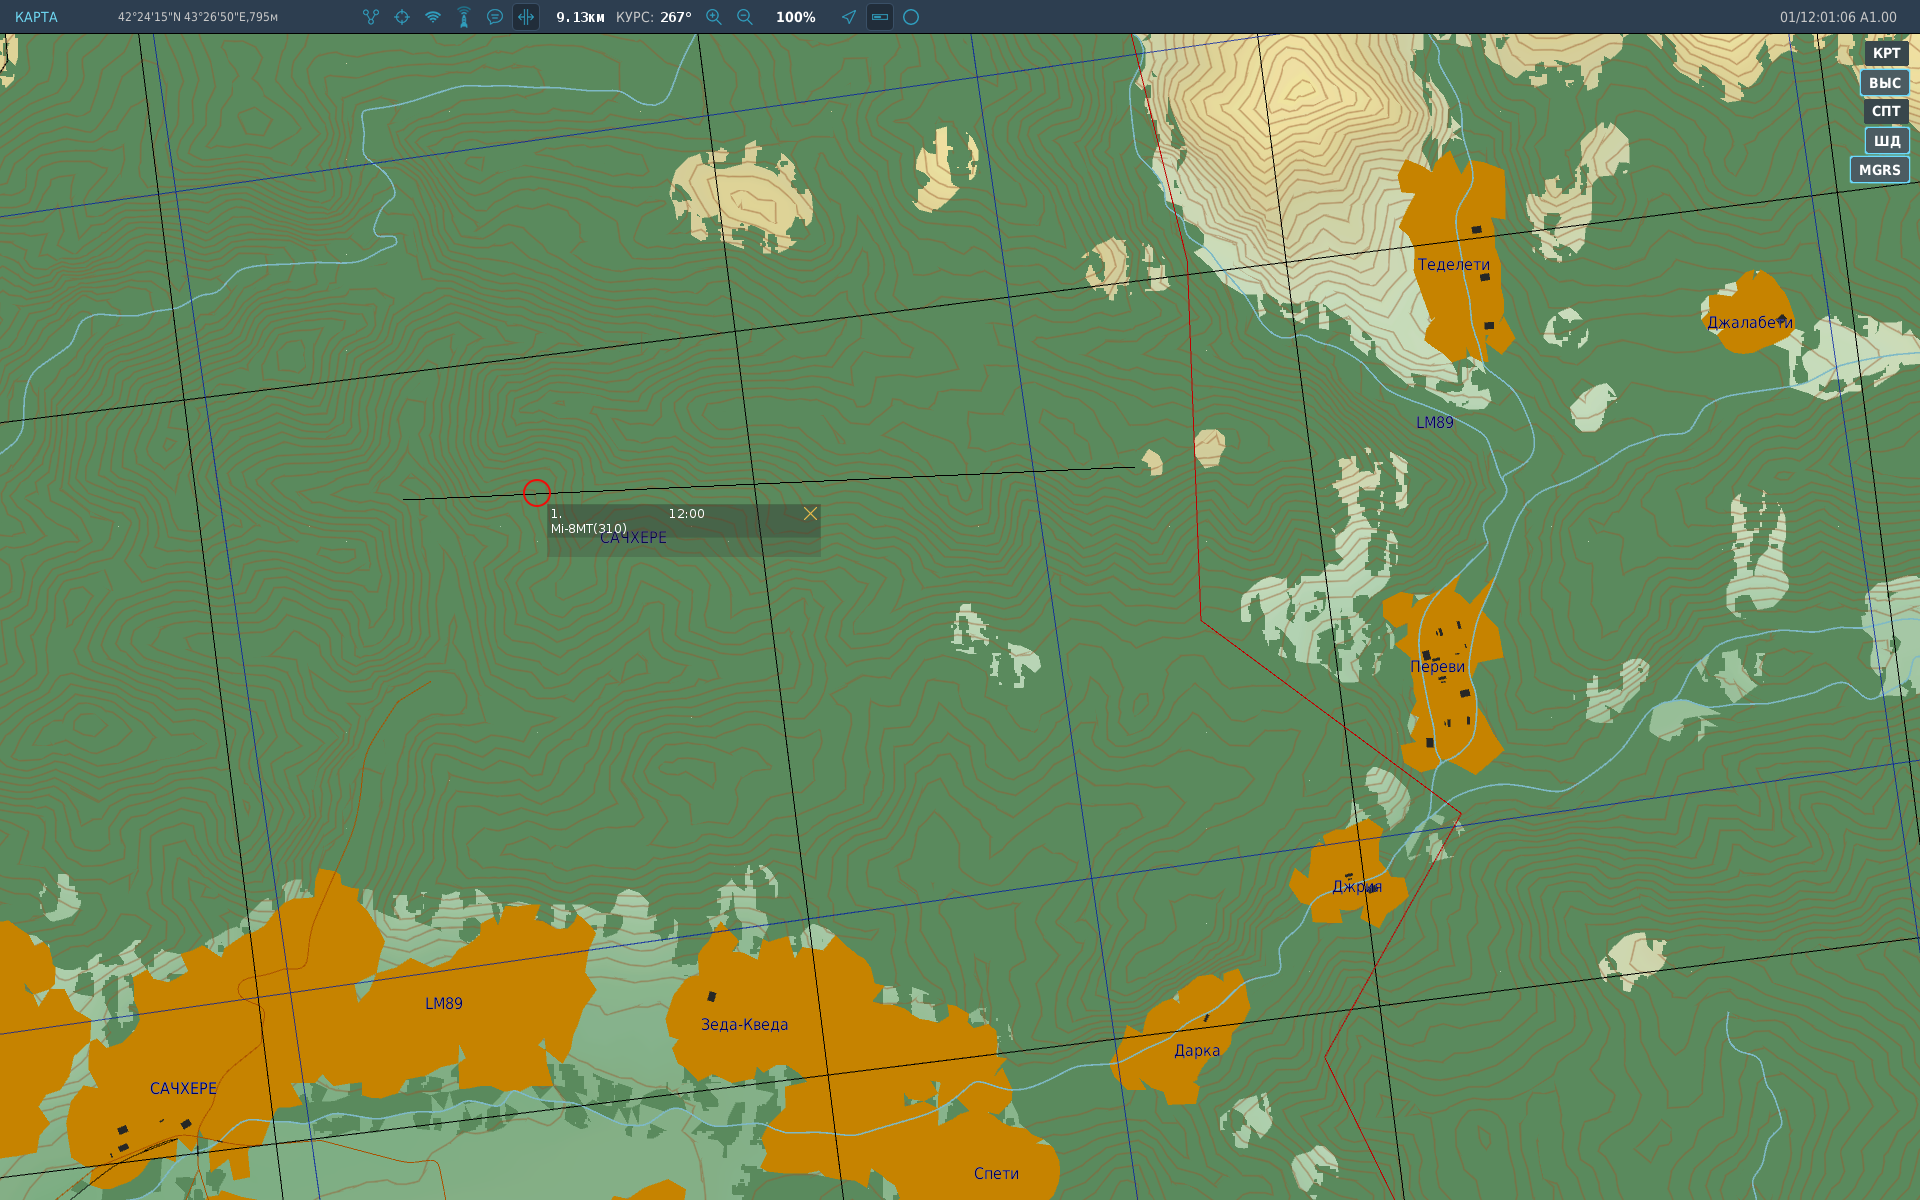Close the Mi-8MT(310) measurement label
Screen dimensions: 1920x1200
tap(810, 514)
